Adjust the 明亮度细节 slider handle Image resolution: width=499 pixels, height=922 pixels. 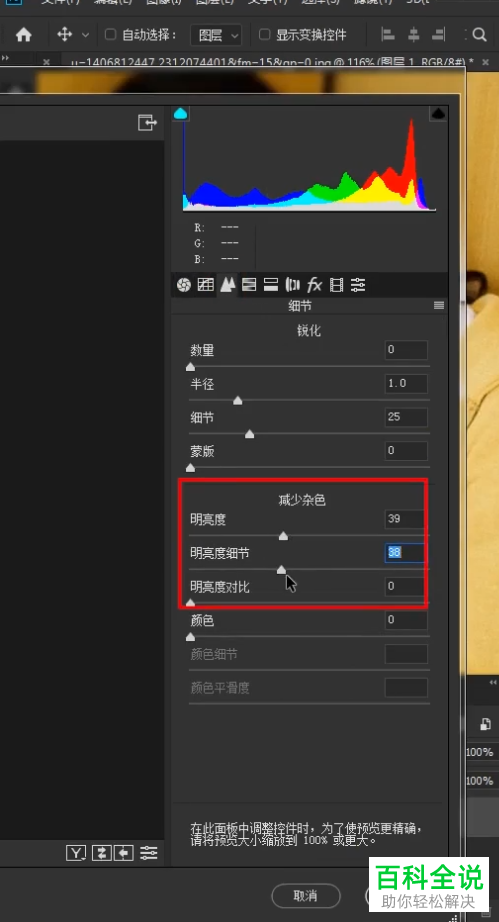click(282, 569)
